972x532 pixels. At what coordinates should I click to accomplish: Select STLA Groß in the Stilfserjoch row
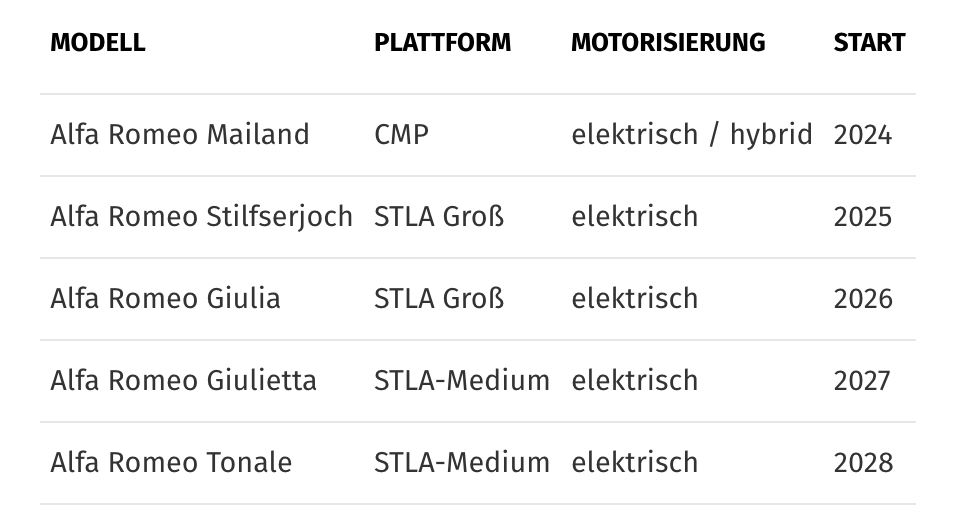(439, 217)
